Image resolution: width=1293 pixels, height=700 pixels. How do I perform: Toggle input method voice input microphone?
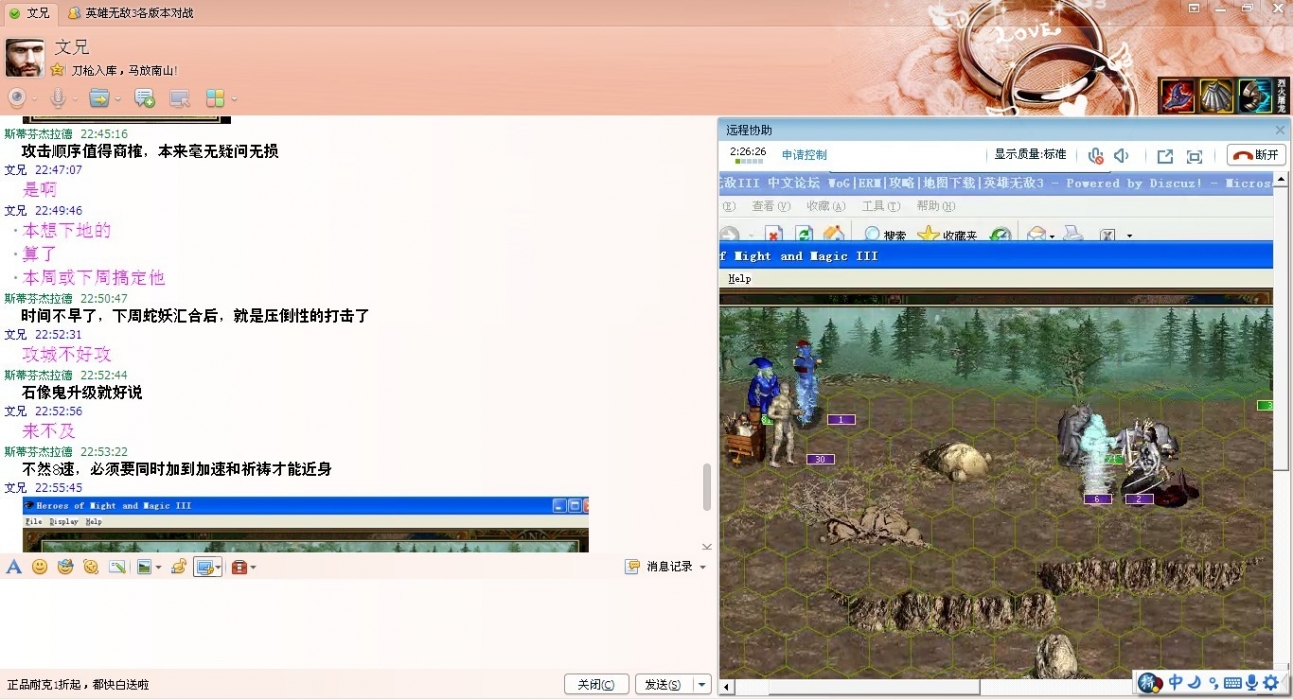[1252, 683]
